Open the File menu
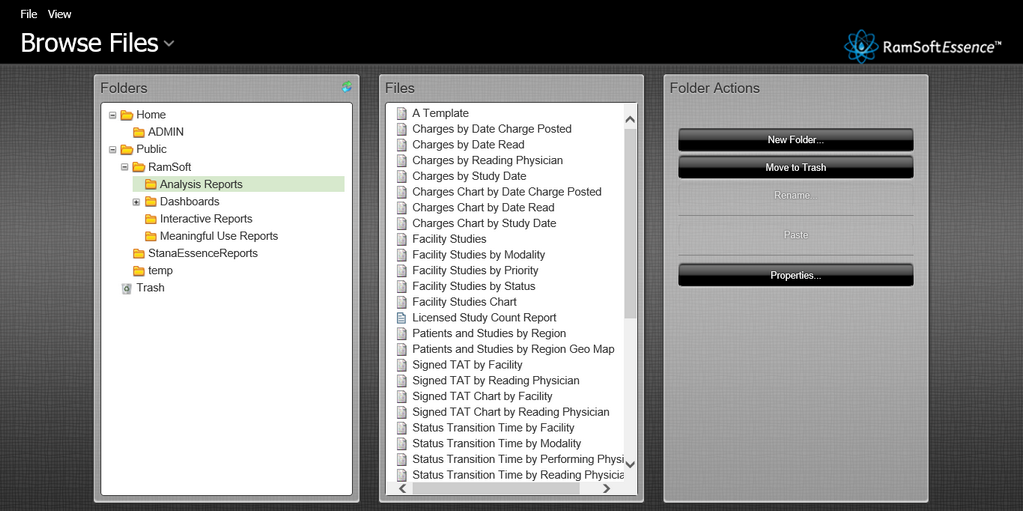The image size is (1023, 511). pos(29,14)
